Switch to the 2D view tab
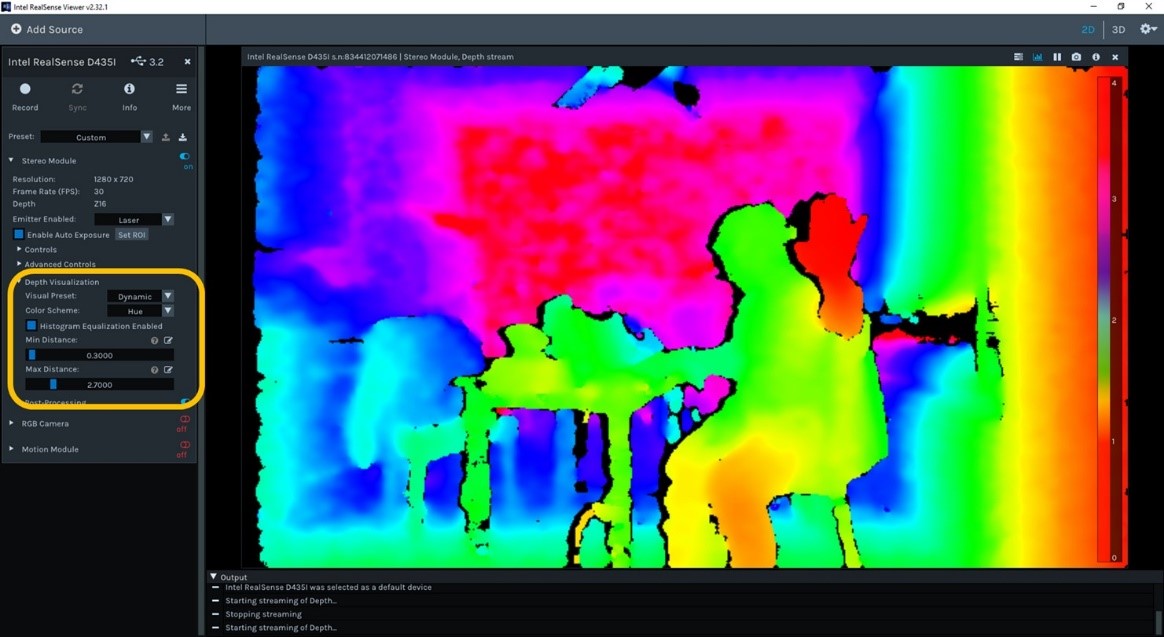 [1088, 30]
